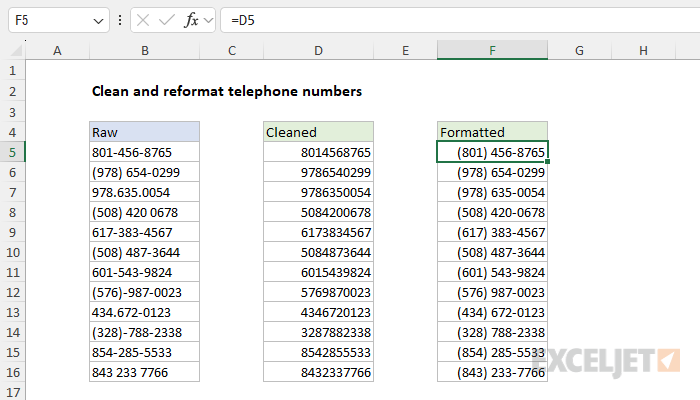Select the 'Formatted' header cell

492,132
